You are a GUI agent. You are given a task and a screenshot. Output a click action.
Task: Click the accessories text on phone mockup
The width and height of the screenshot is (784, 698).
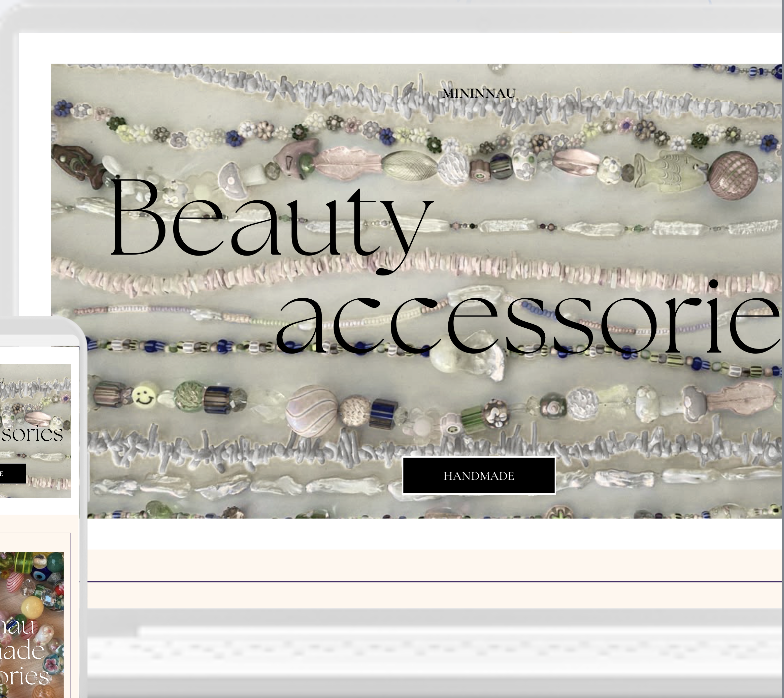32,434
